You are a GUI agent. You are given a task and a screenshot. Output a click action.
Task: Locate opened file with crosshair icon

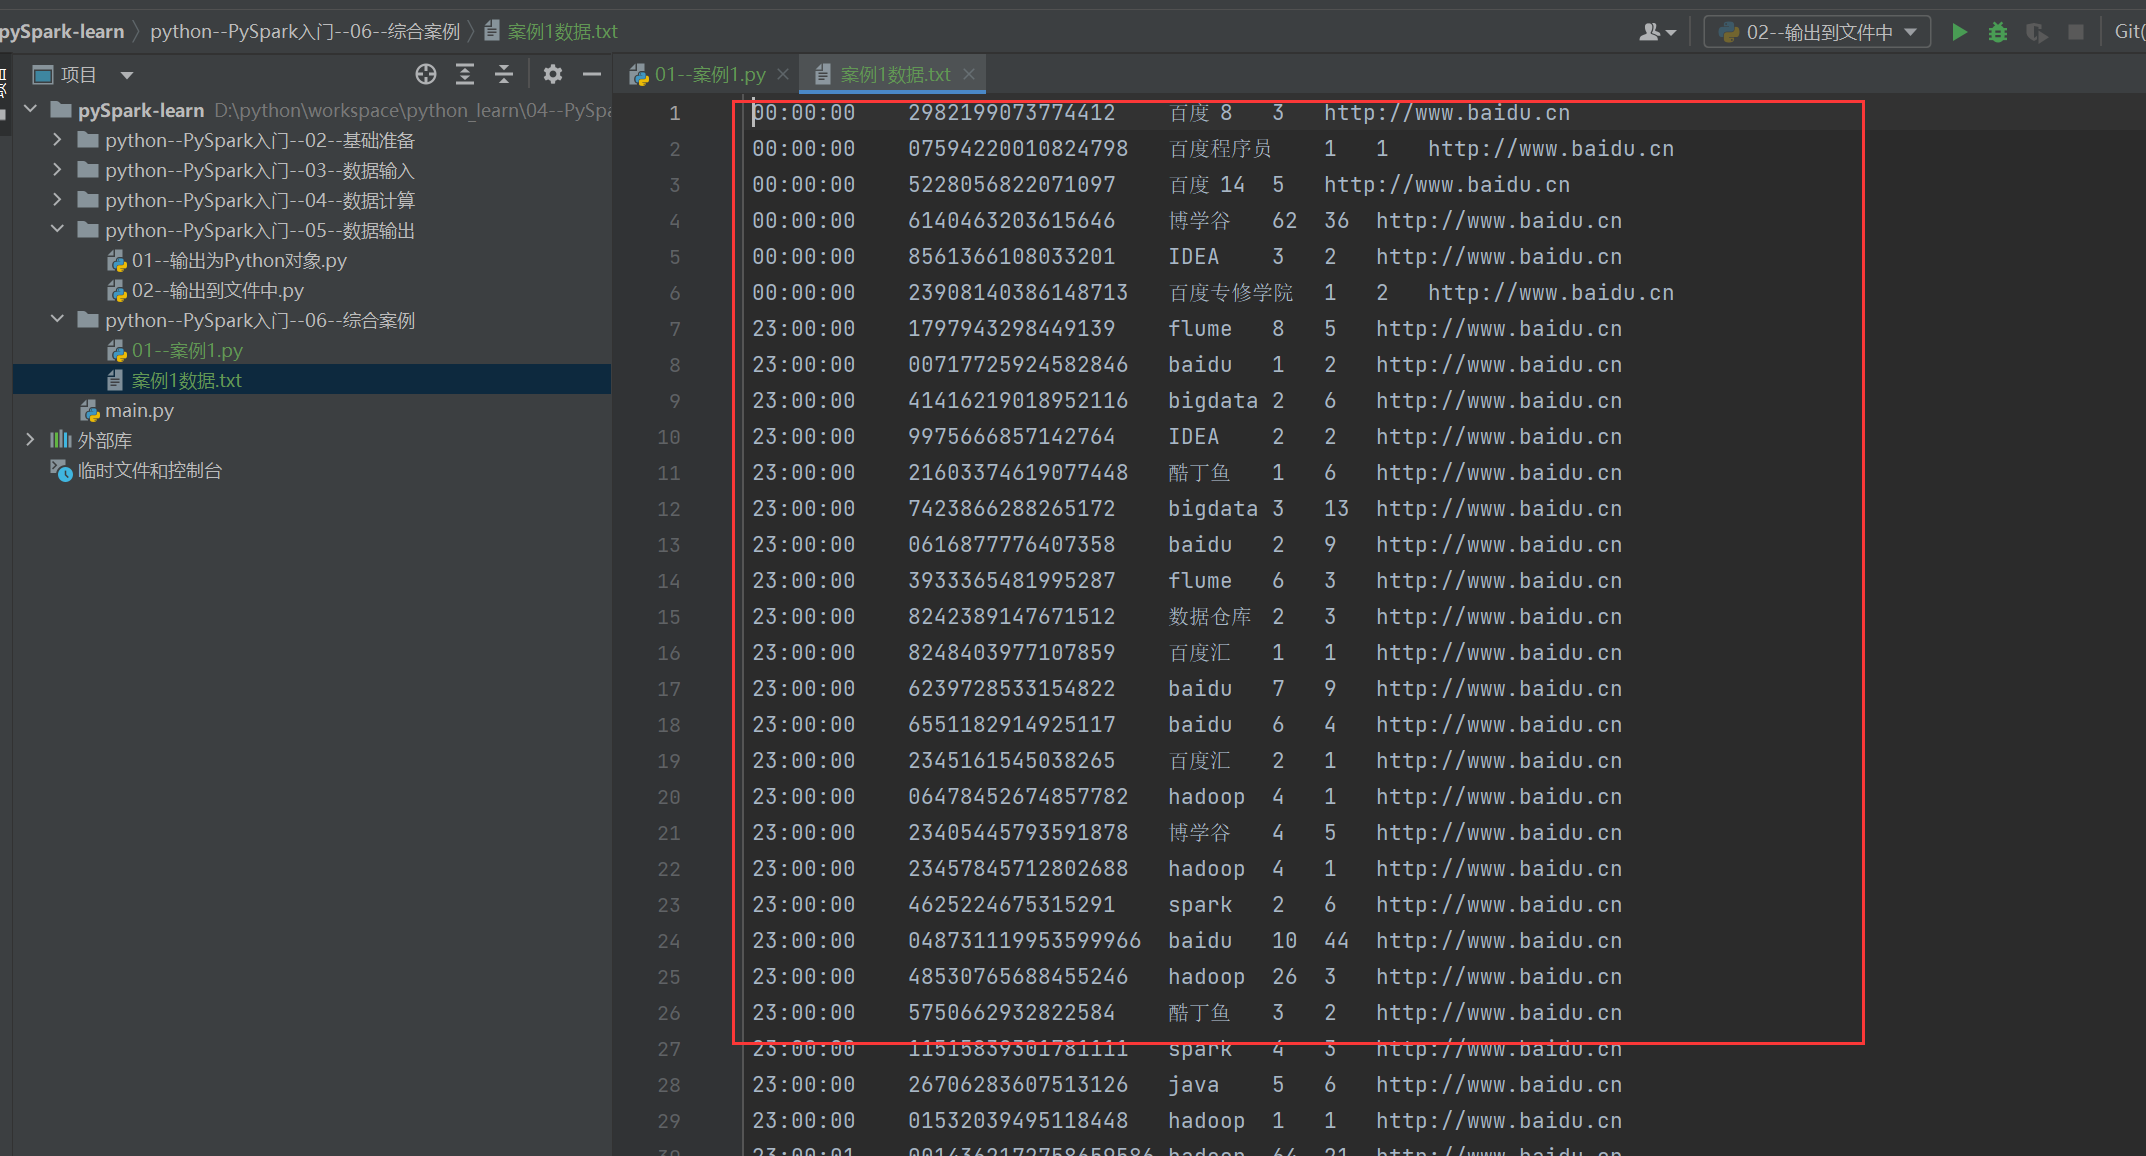click(x=426, y=74)
